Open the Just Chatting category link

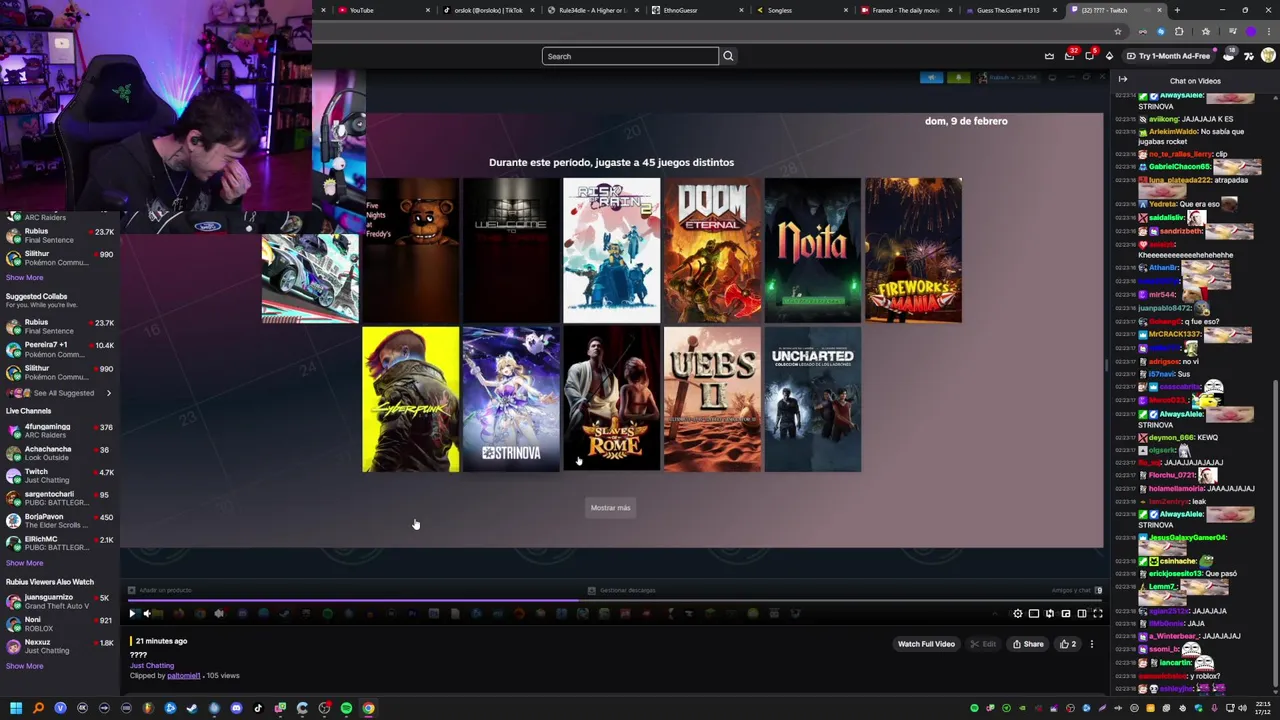click(152, 665)
